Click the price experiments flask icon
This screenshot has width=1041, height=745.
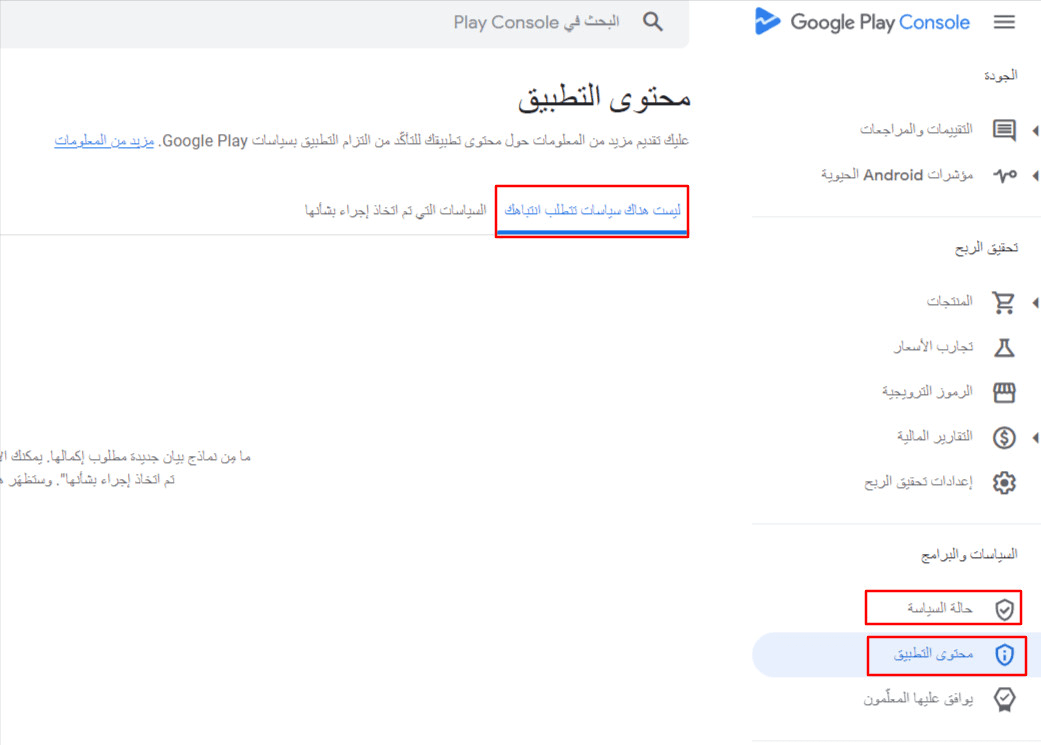pyautogui.click(x=1004, y=347)
